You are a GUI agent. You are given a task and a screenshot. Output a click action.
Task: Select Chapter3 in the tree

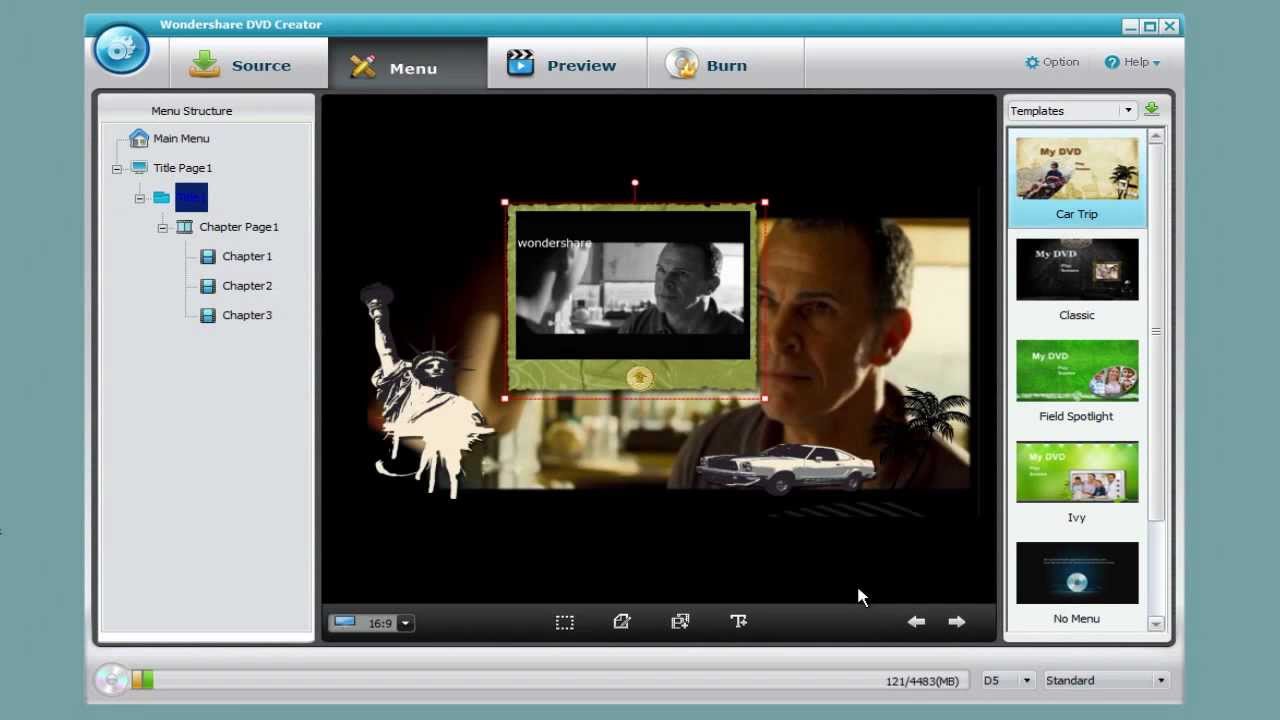[247, 315]
